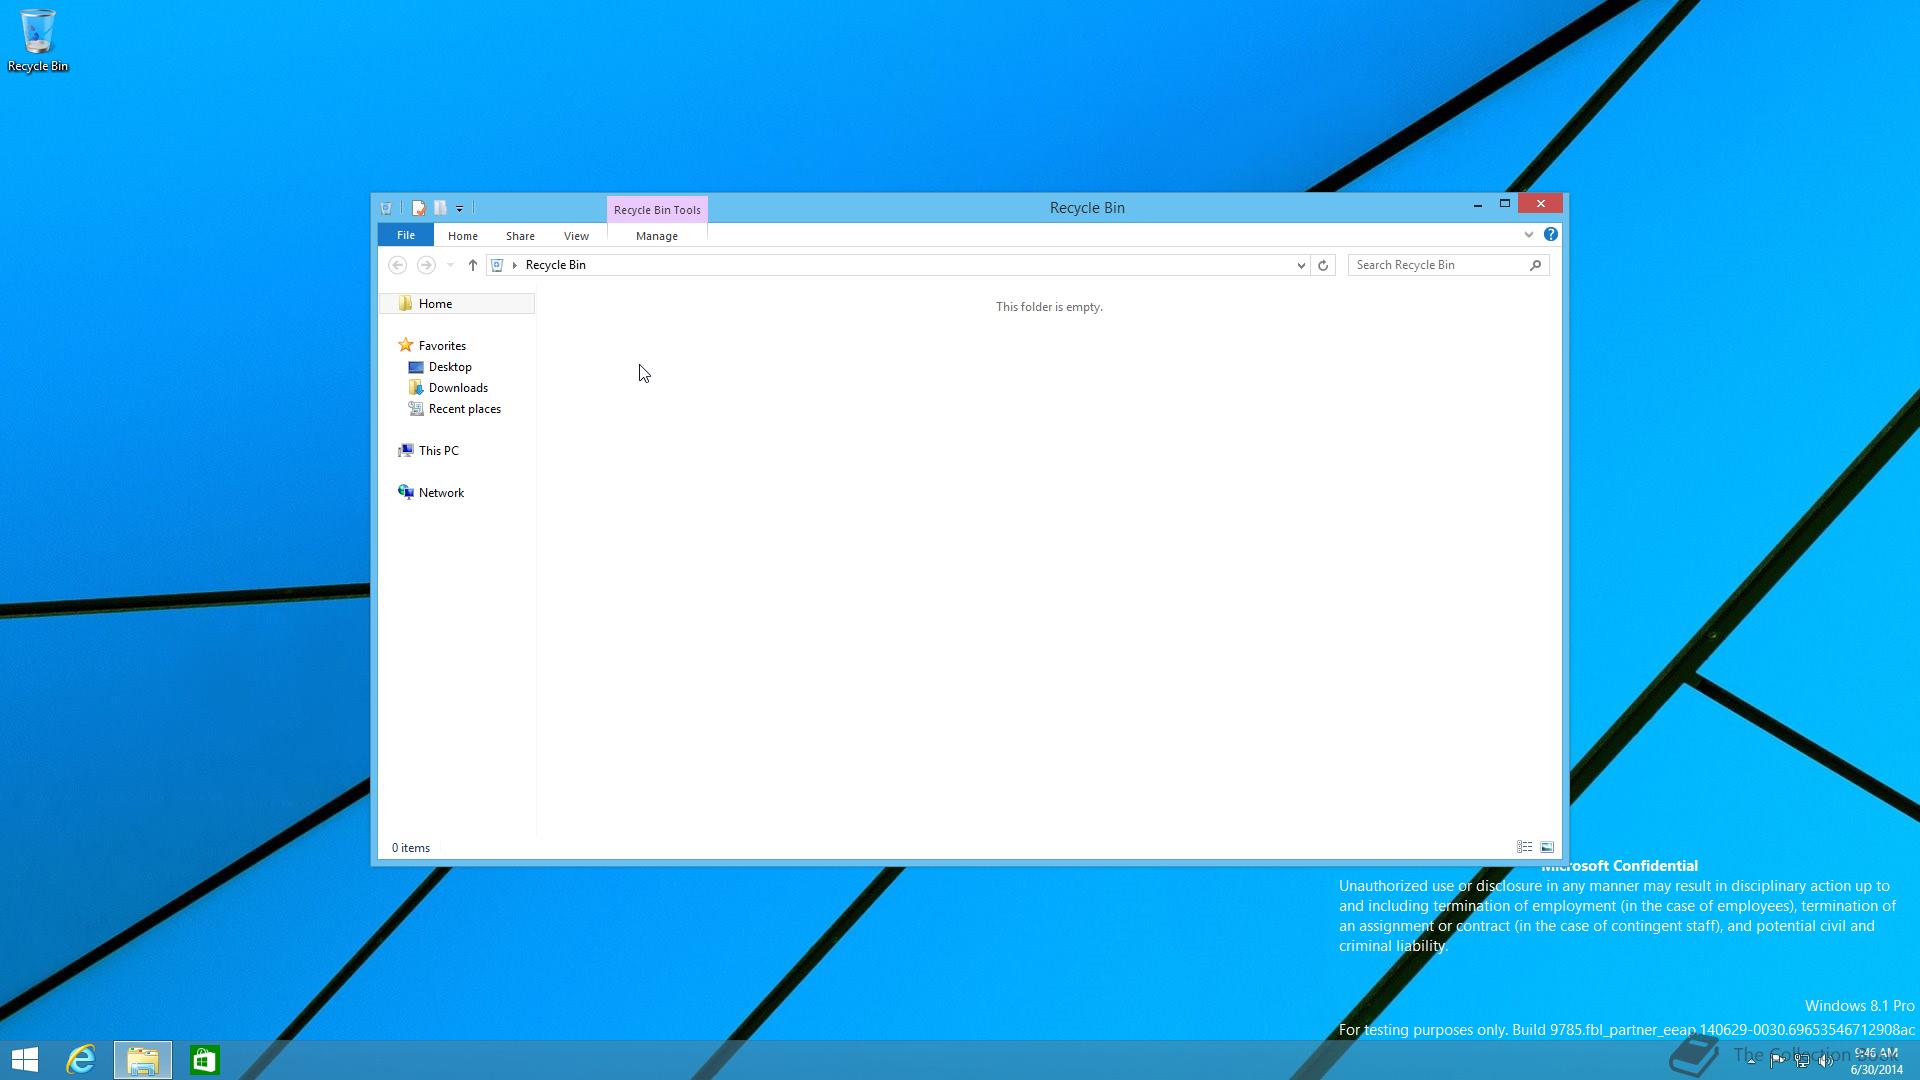Switch to details view layout
This screenshot has width=1920, height=1080.
1524,847
